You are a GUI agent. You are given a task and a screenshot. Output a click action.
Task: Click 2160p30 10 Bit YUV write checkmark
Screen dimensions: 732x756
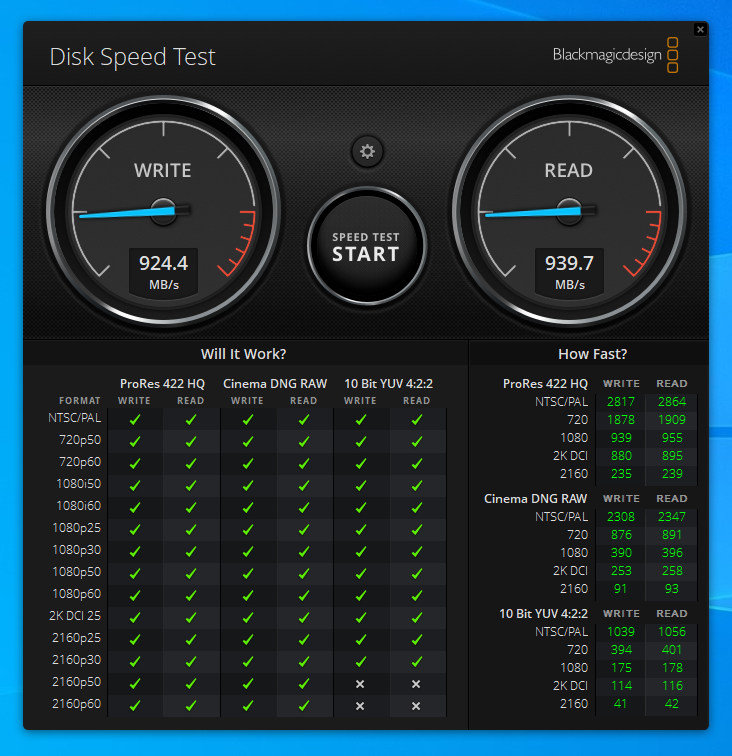click(361, 662)
